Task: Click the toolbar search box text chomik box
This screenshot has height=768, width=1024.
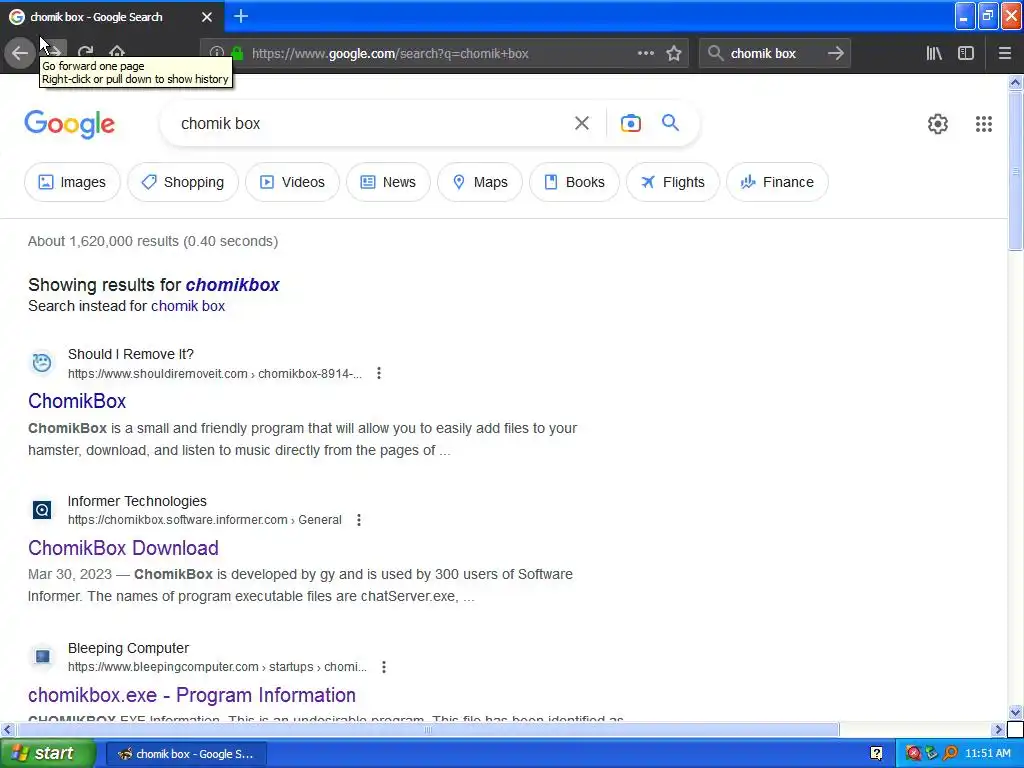Action: 763,54
